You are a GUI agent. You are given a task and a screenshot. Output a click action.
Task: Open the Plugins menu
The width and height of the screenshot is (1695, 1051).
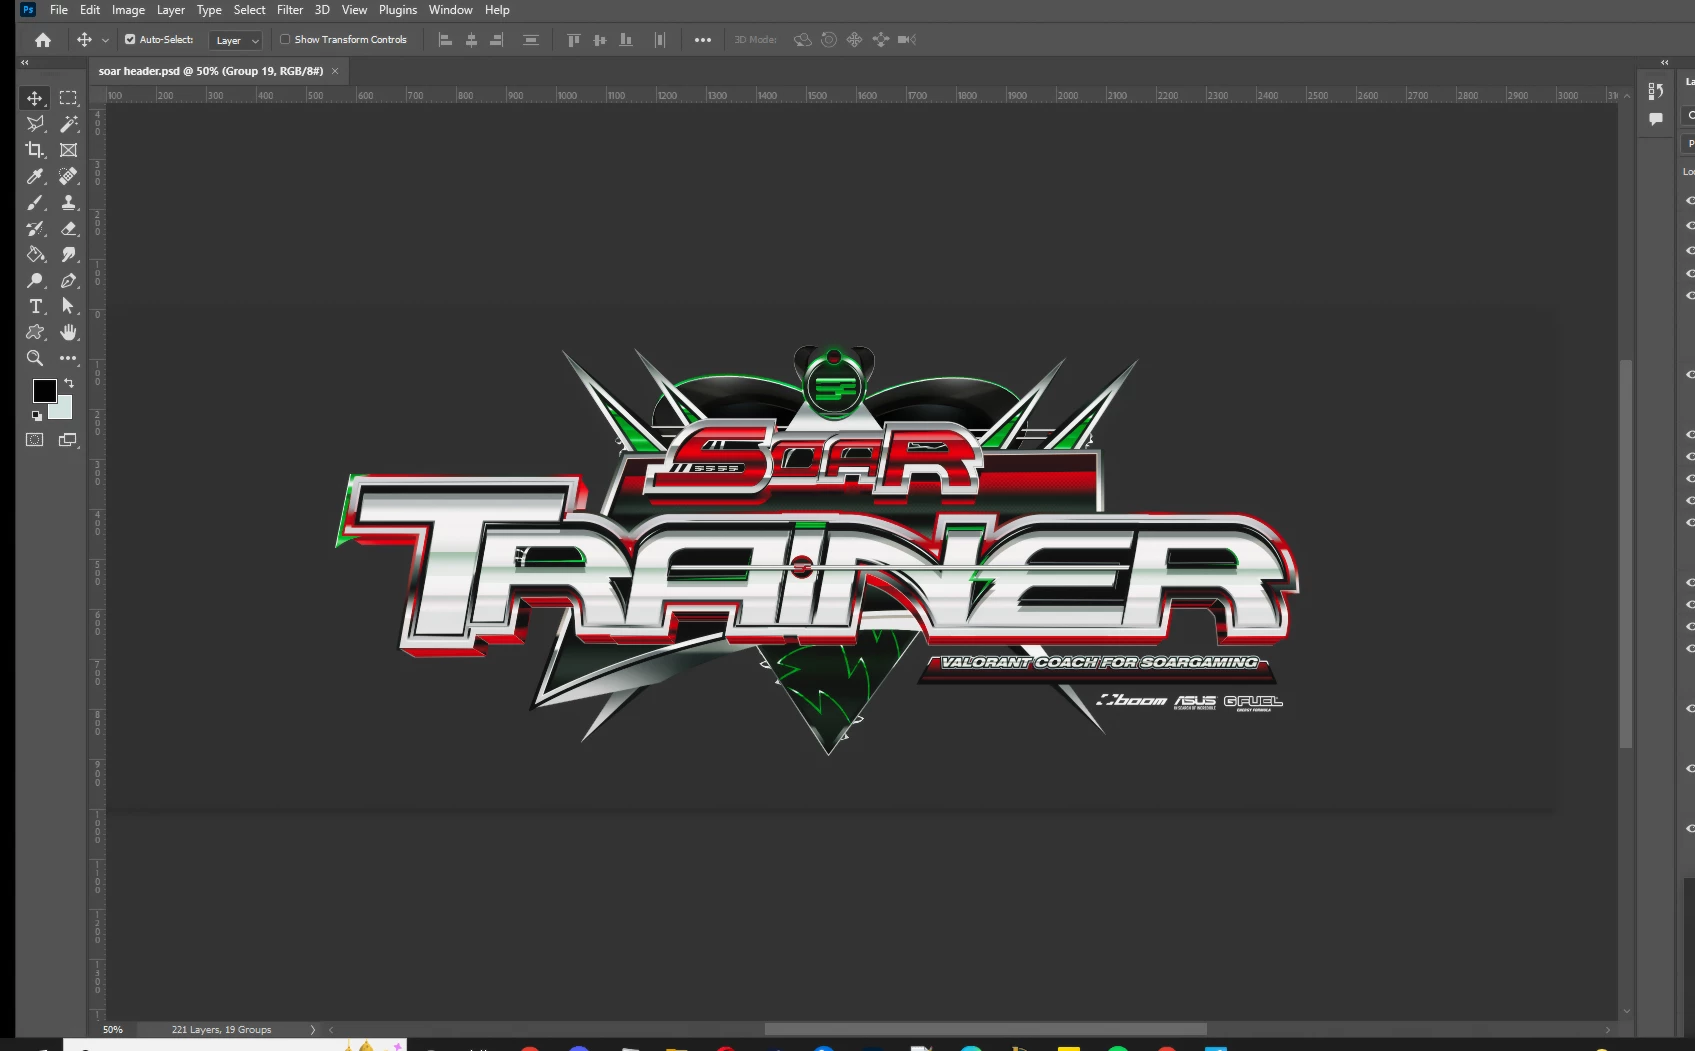pos(398,10)
